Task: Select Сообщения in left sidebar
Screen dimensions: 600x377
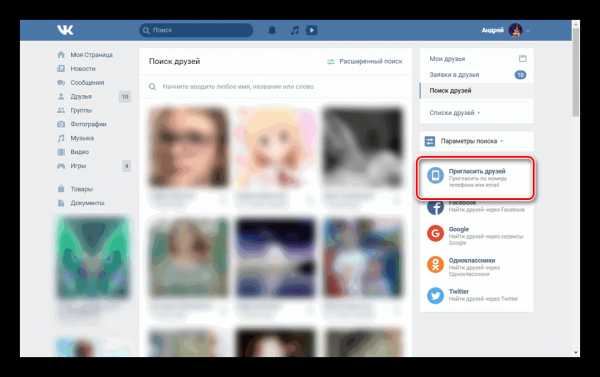Action: click(87, 83)
